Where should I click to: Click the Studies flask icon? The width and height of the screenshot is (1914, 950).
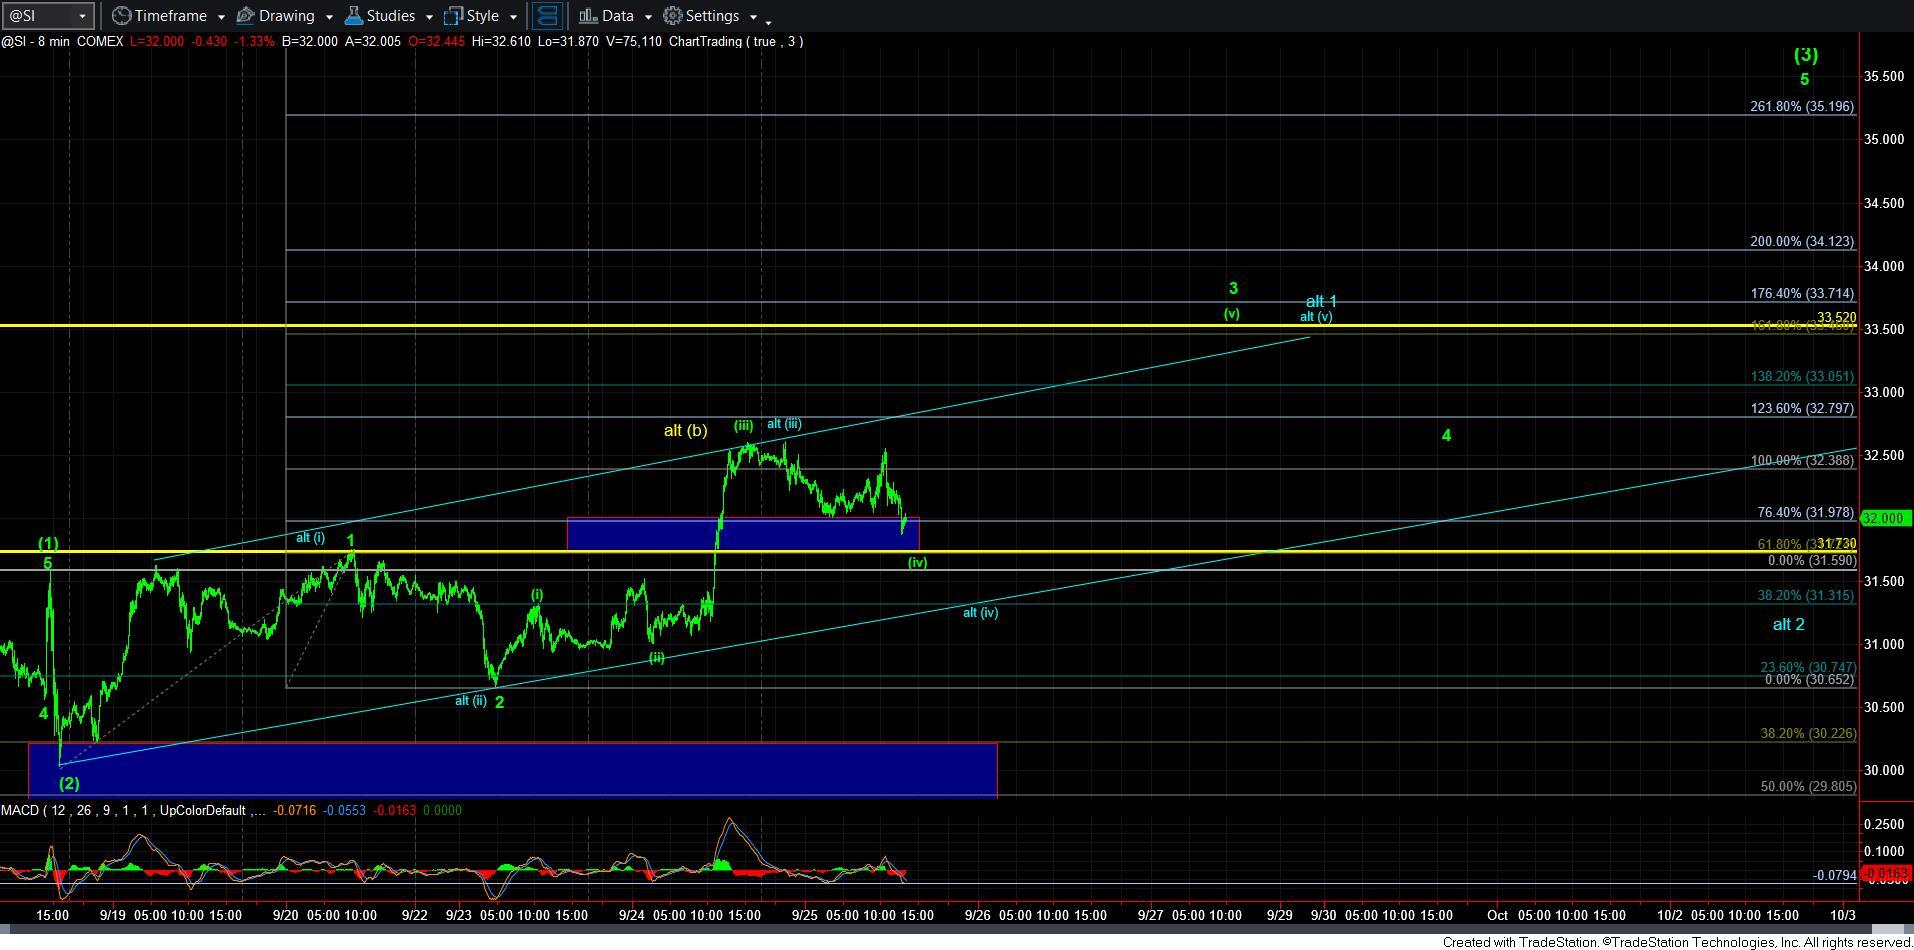tap(353, 16)
